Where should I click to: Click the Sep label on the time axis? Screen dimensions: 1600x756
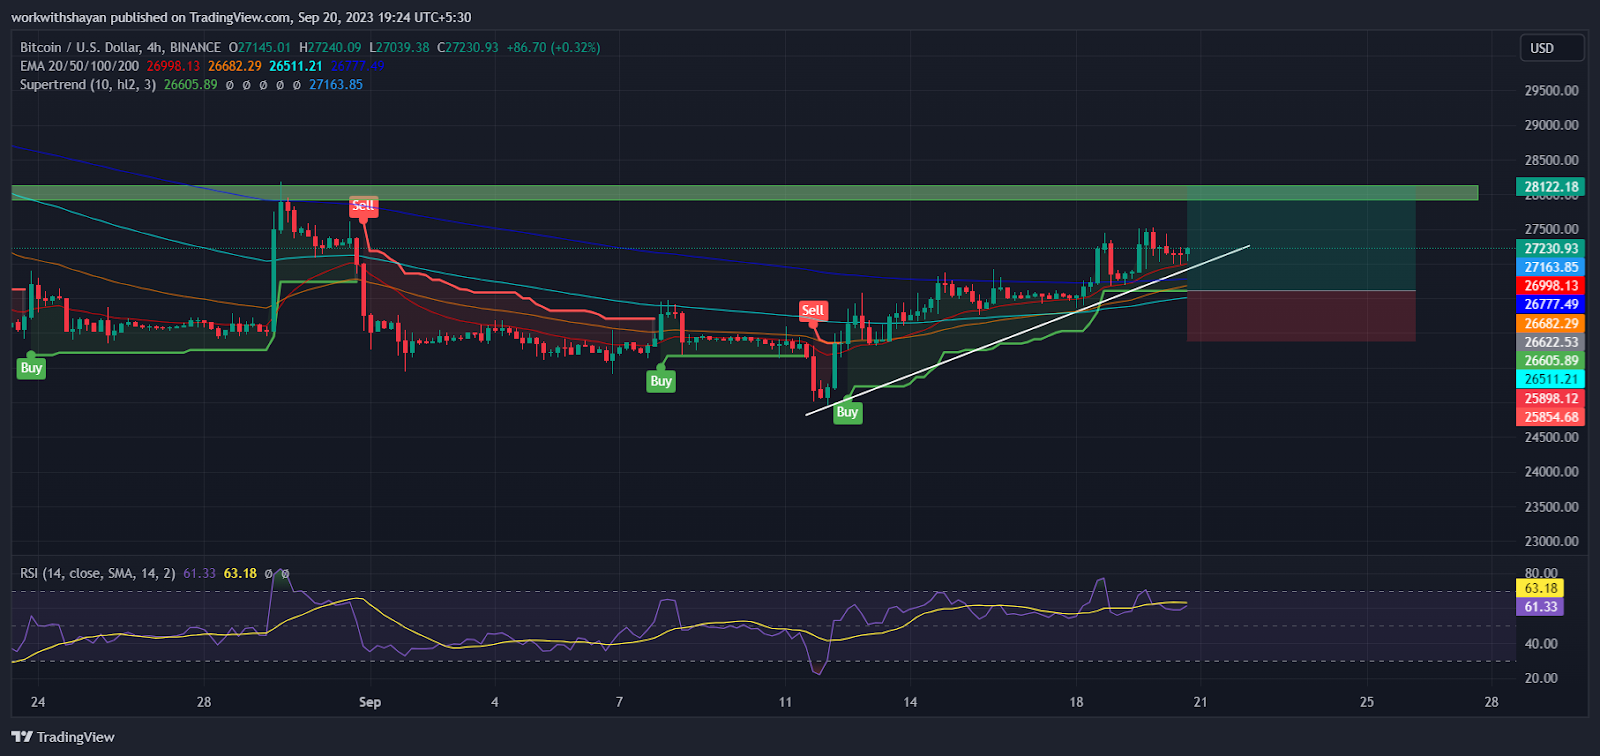tap(370, 702)
